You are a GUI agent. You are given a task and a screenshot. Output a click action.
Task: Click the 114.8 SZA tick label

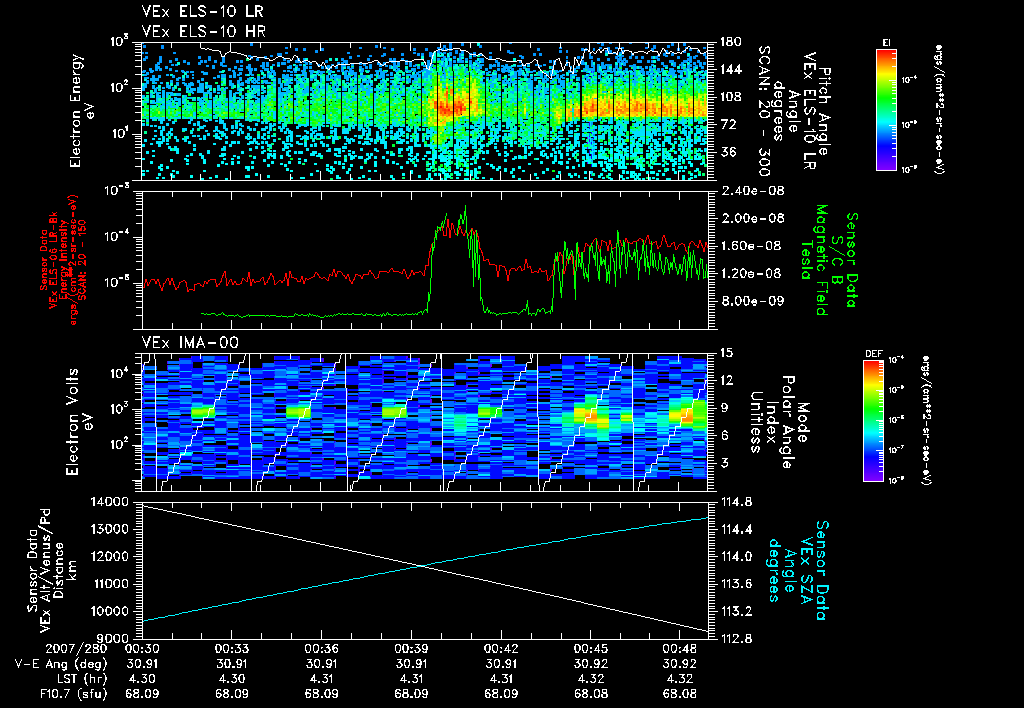(x=735, y=502)
